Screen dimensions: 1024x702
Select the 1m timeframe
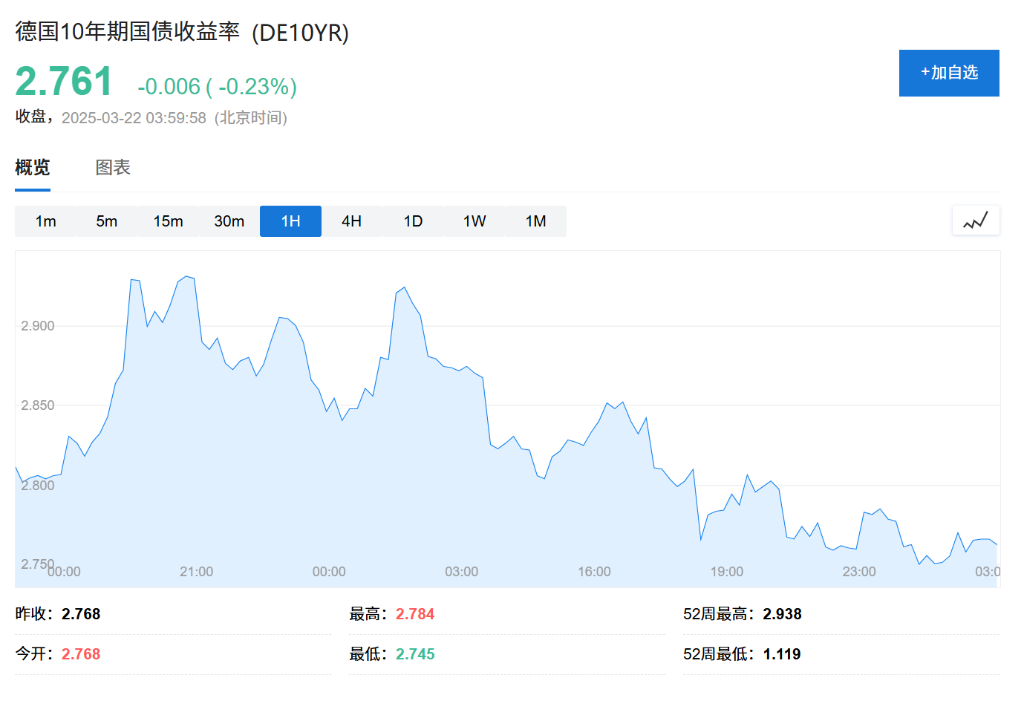pos(46,221)
